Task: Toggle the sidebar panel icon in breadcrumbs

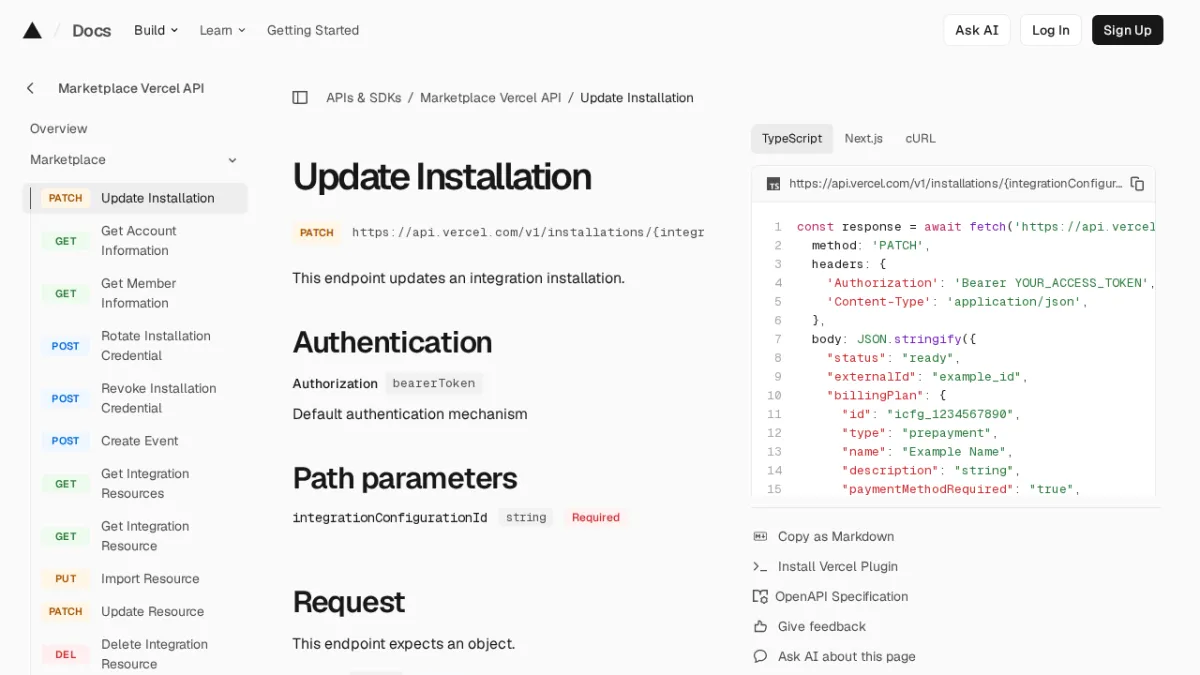Action: (300, 97)
